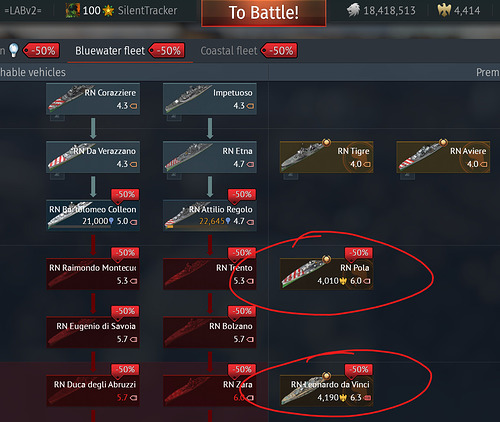Select the Impetuoso destroyer card
Viewport: 500px width, 422px height.
pyautogui.click(x=210, y=99)
